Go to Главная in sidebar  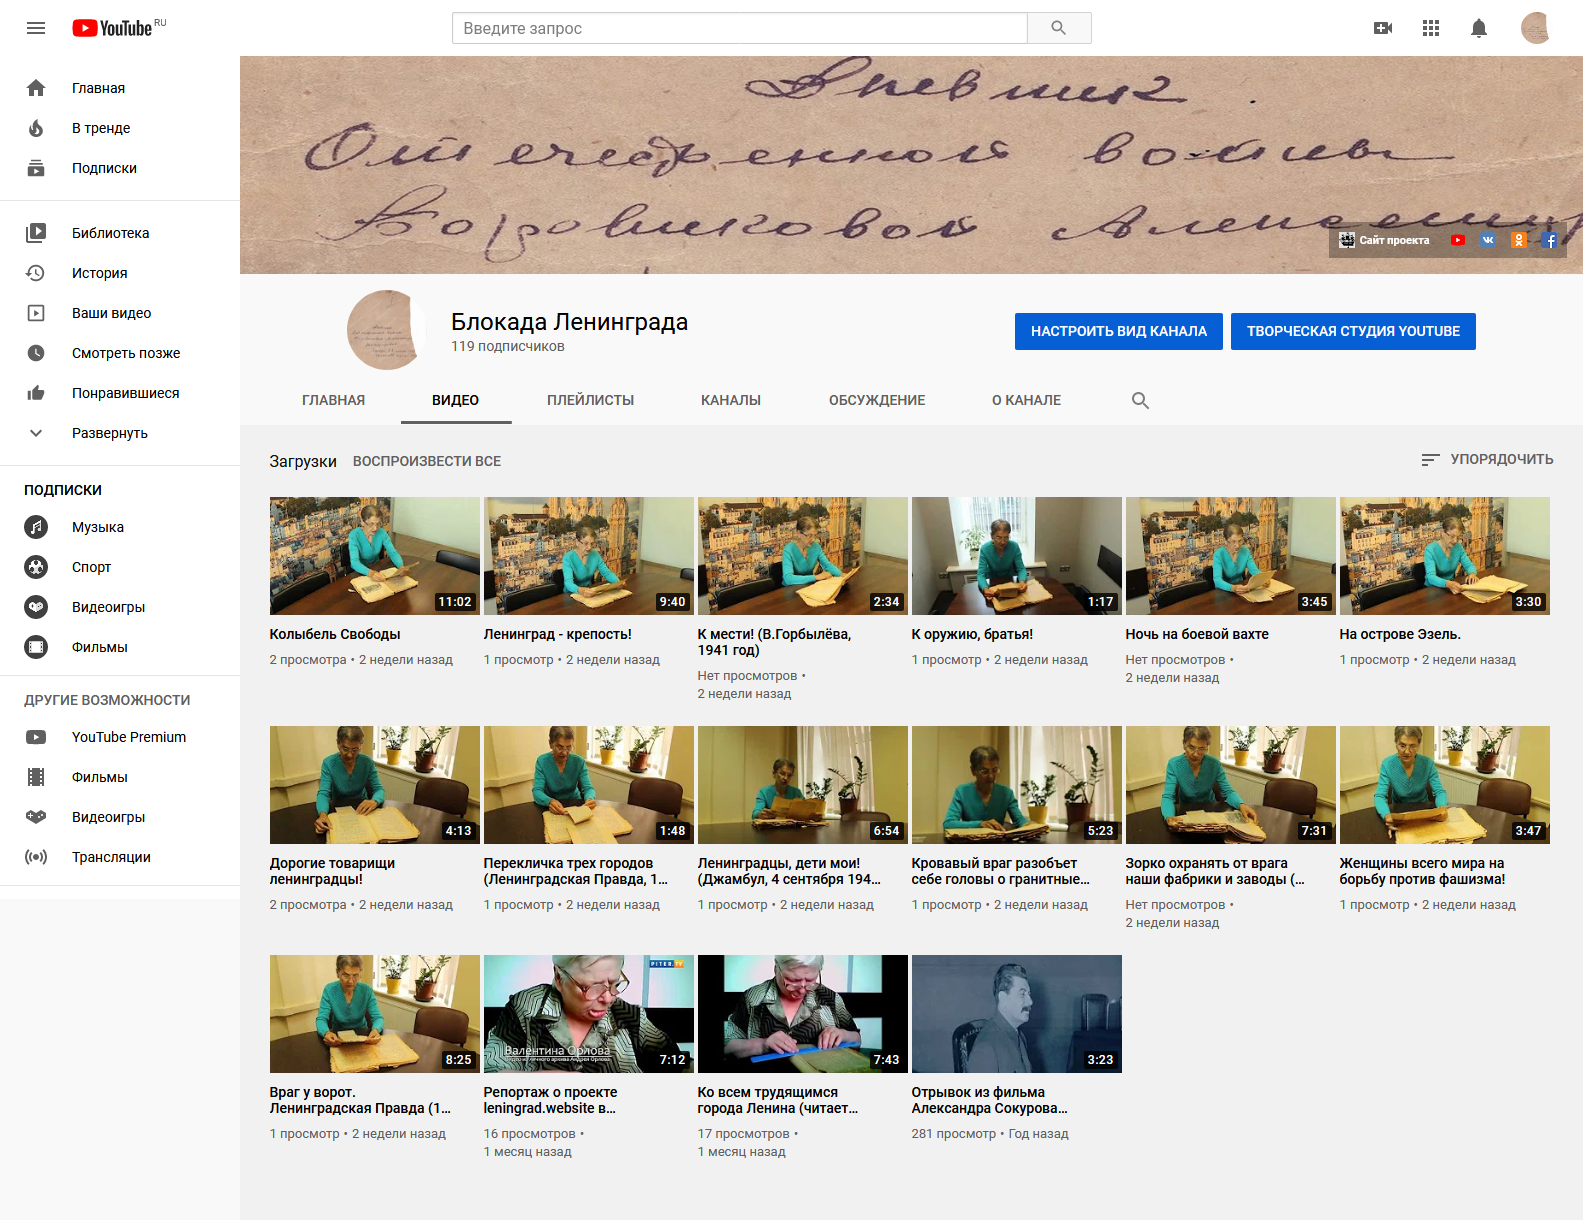coord(120,88)
